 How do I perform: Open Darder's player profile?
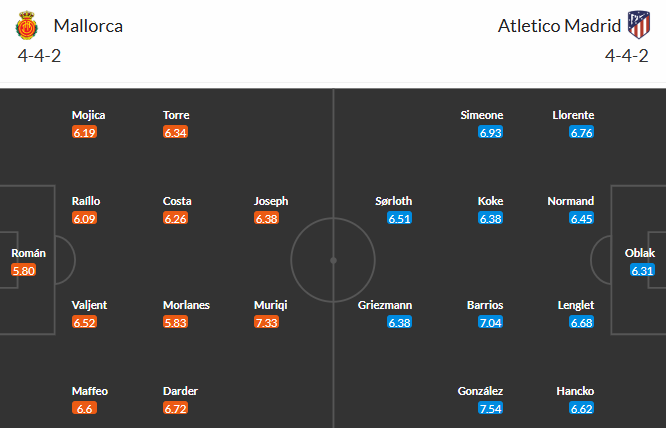click(x=176, y=391)
